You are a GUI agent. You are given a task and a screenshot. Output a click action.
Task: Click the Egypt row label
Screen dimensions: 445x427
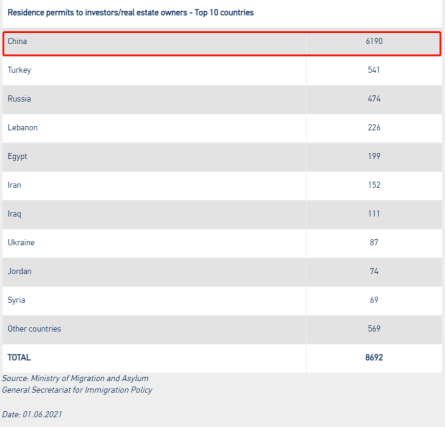(x=17, y=156)
